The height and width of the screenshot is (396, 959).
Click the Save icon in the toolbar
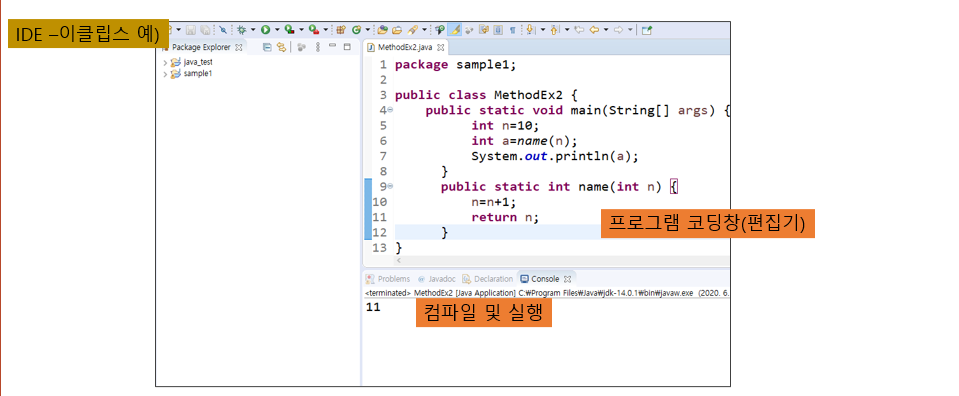(191, 29)
